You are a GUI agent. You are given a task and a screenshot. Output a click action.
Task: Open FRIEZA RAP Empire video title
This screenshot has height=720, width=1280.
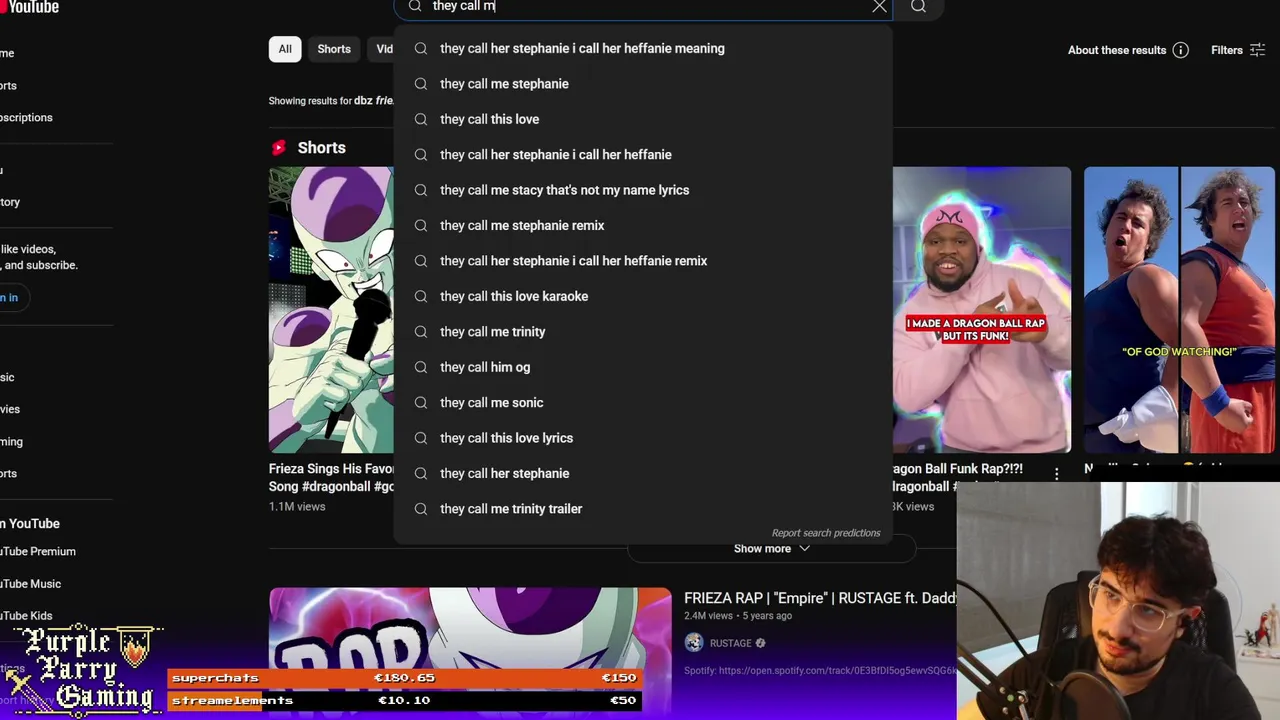pos(820,598)
